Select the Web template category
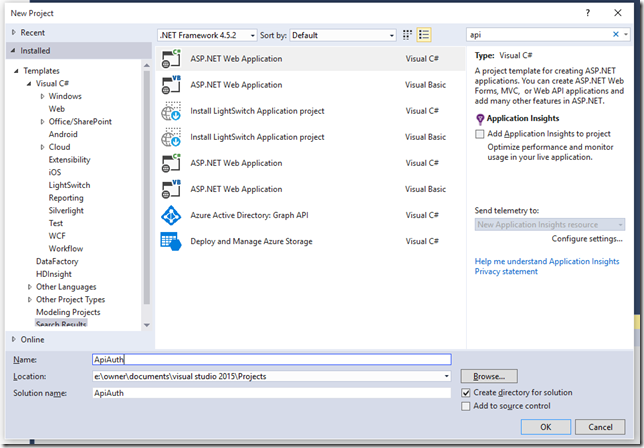 [57, 109]
